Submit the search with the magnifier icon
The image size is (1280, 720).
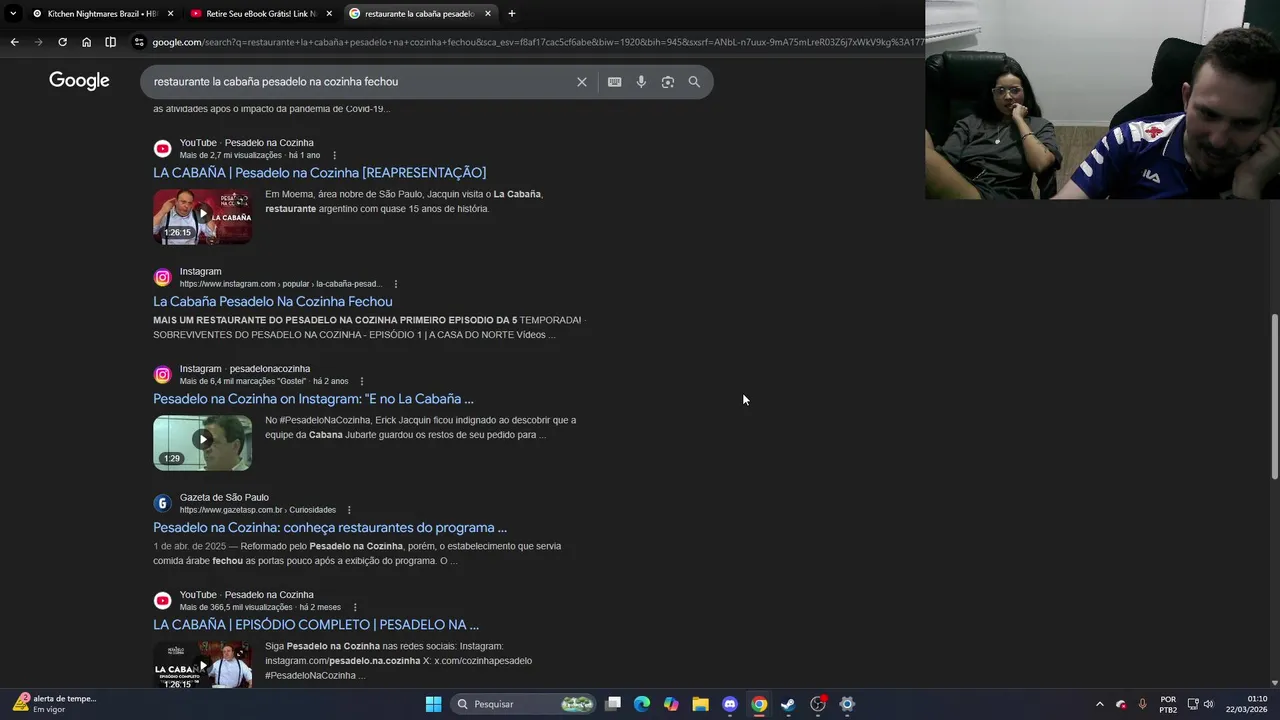click(694, 82)
